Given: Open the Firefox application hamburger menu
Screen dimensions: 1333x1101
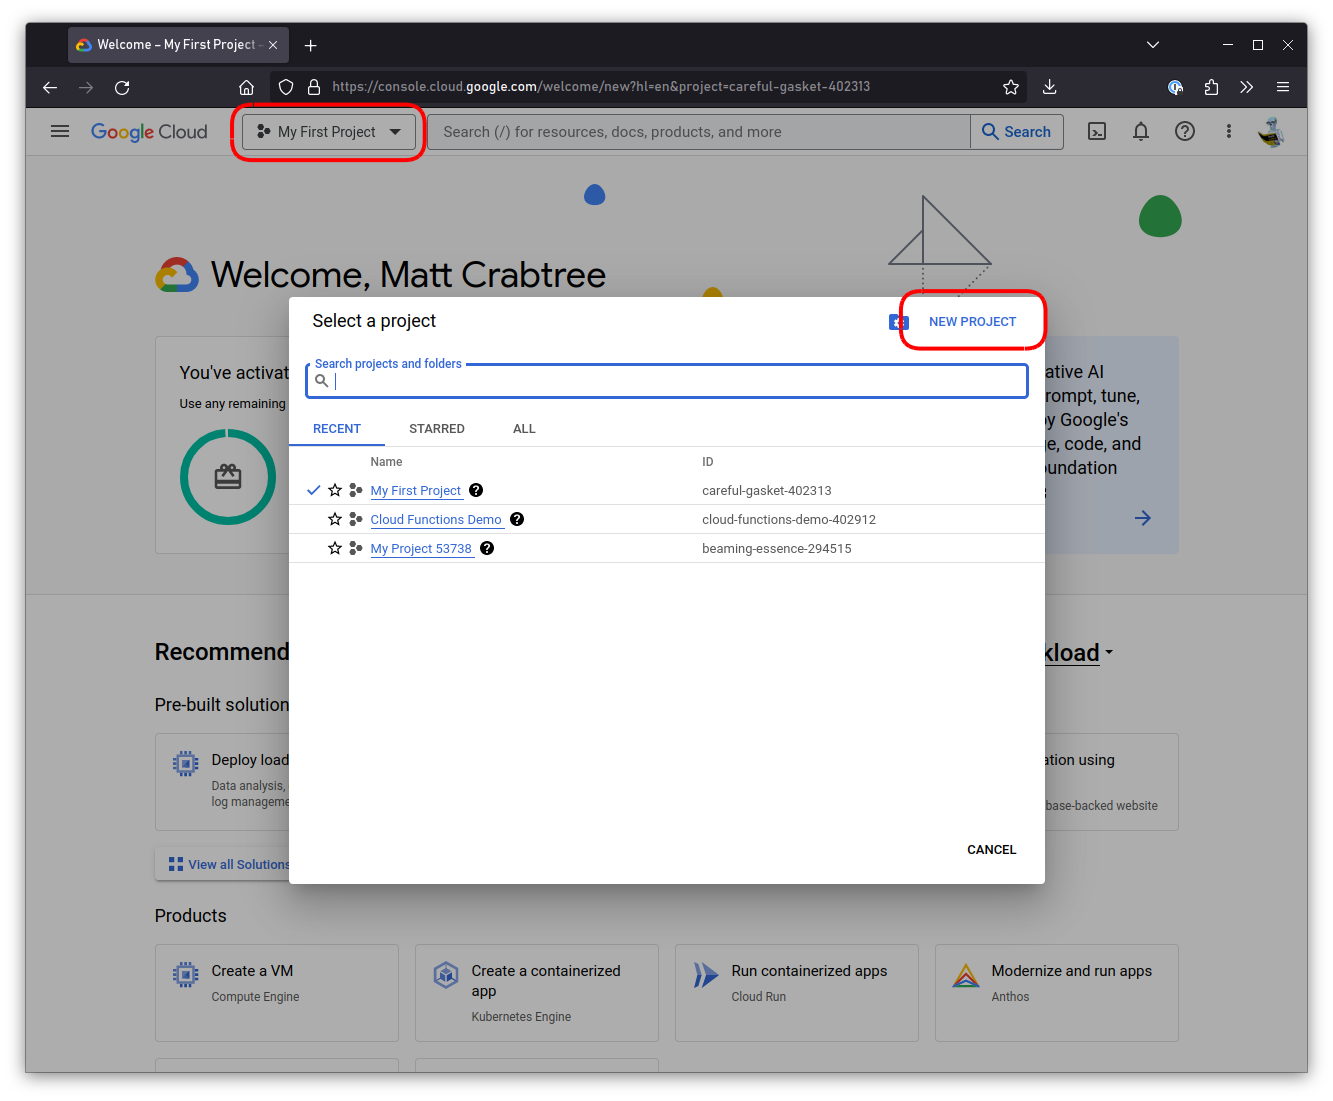Looking at the screenshot, I should 1283,87.
